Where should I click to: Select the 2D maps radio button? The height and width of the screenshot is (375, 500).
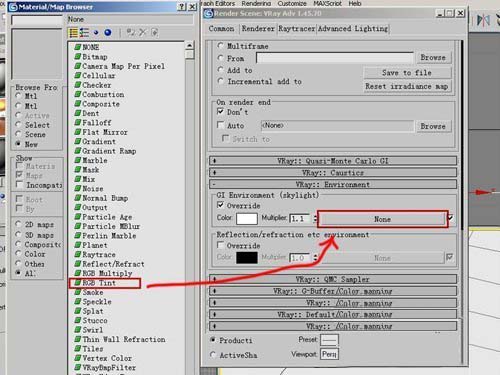[19, 224]
